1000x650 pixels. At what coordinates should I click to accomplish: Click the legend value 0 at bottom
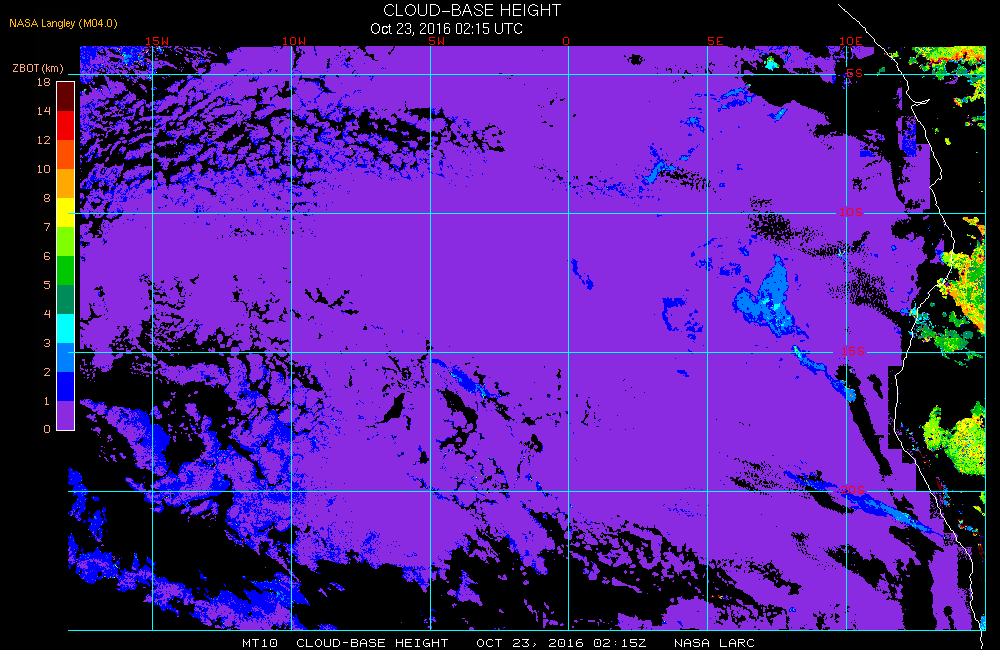(x=47, y=429)
